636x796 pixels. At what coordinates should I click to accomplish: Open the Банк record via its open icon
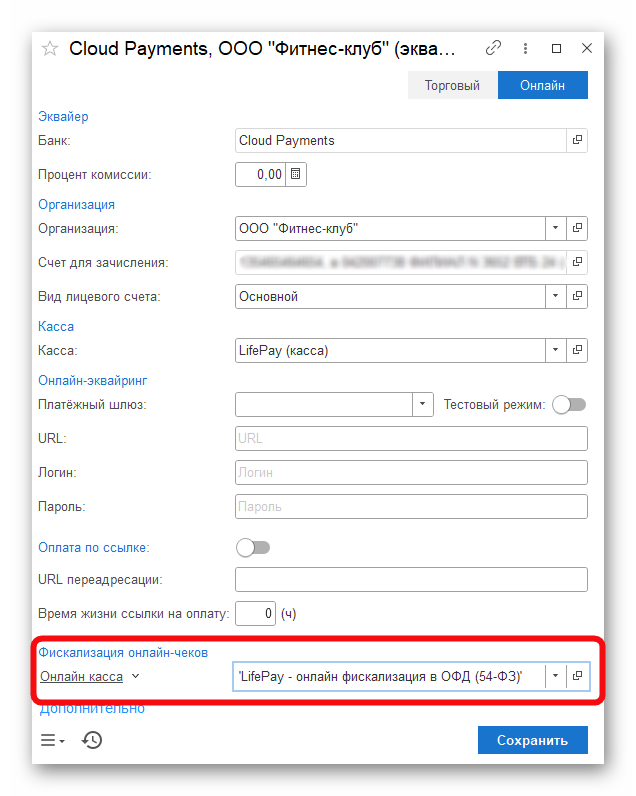point(577,140)
